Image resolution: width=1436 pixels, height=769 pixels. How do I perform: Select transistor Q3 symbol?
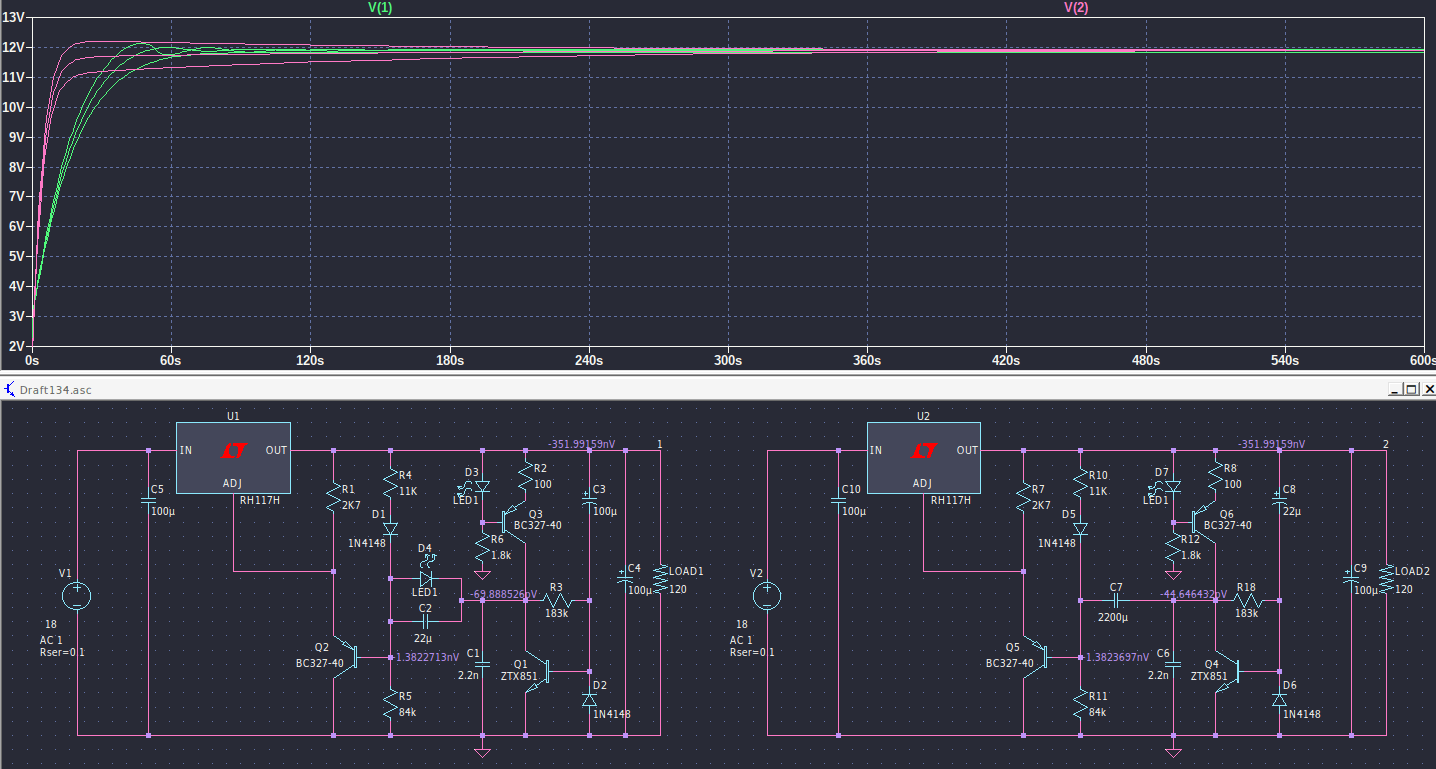click(514, 520)
